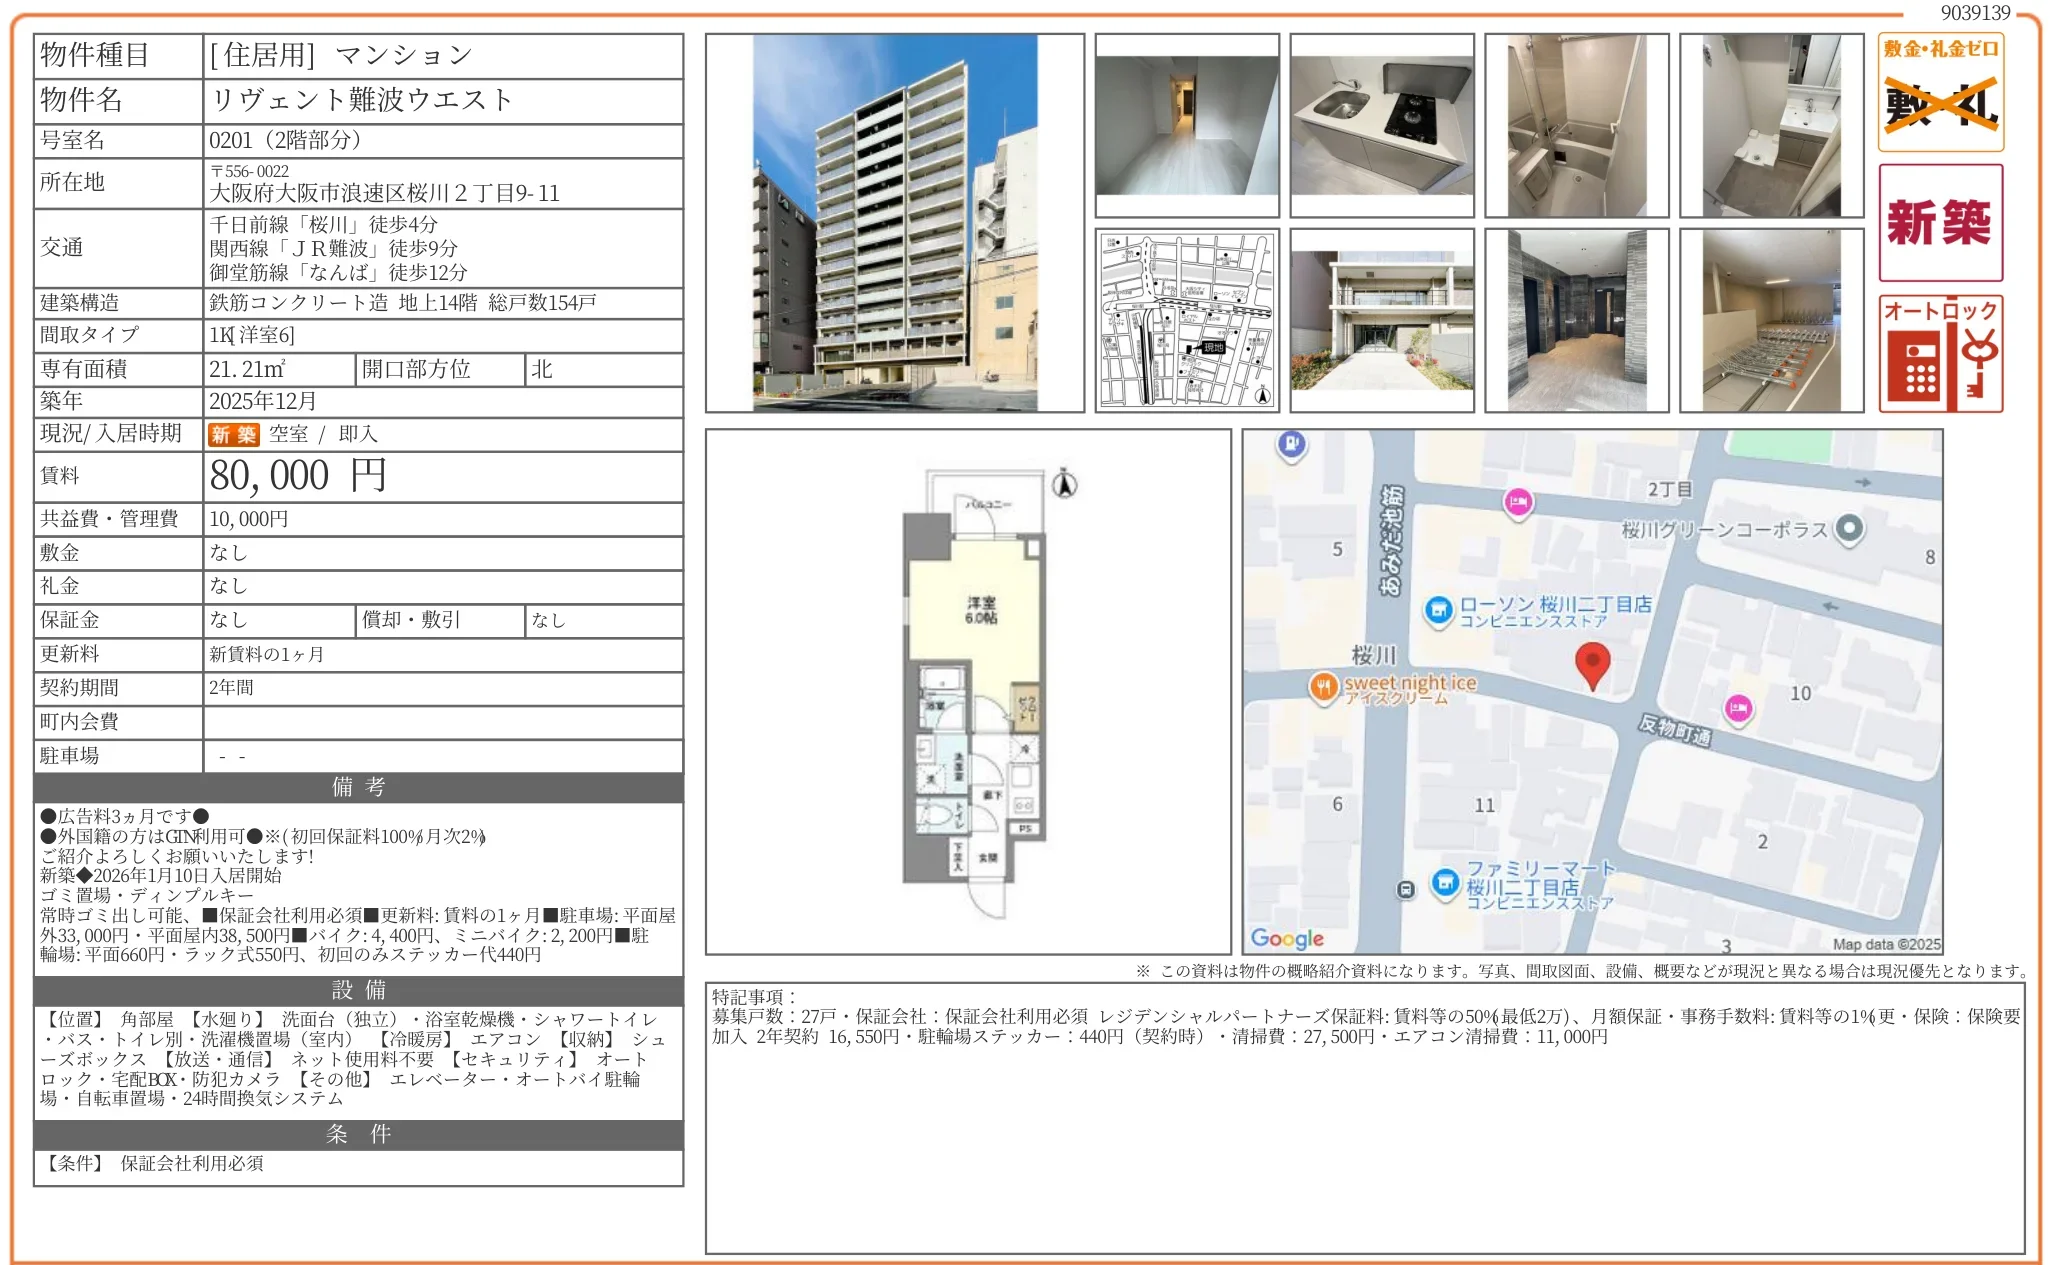Open the local area map sketch thumbnail
This screenshot has height=1265, width=2056.
(x=1186, y=320)
